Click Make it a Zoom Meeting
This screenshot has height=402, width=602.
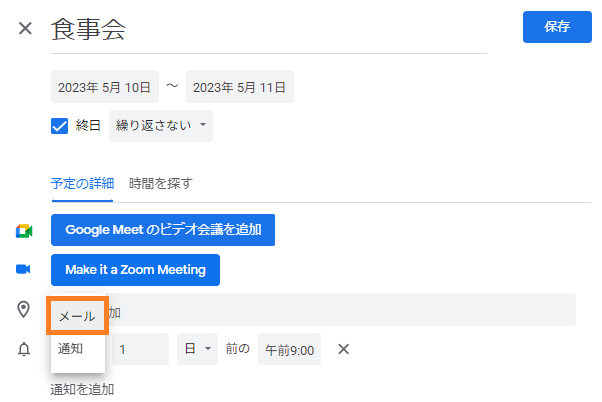point(135,270)
